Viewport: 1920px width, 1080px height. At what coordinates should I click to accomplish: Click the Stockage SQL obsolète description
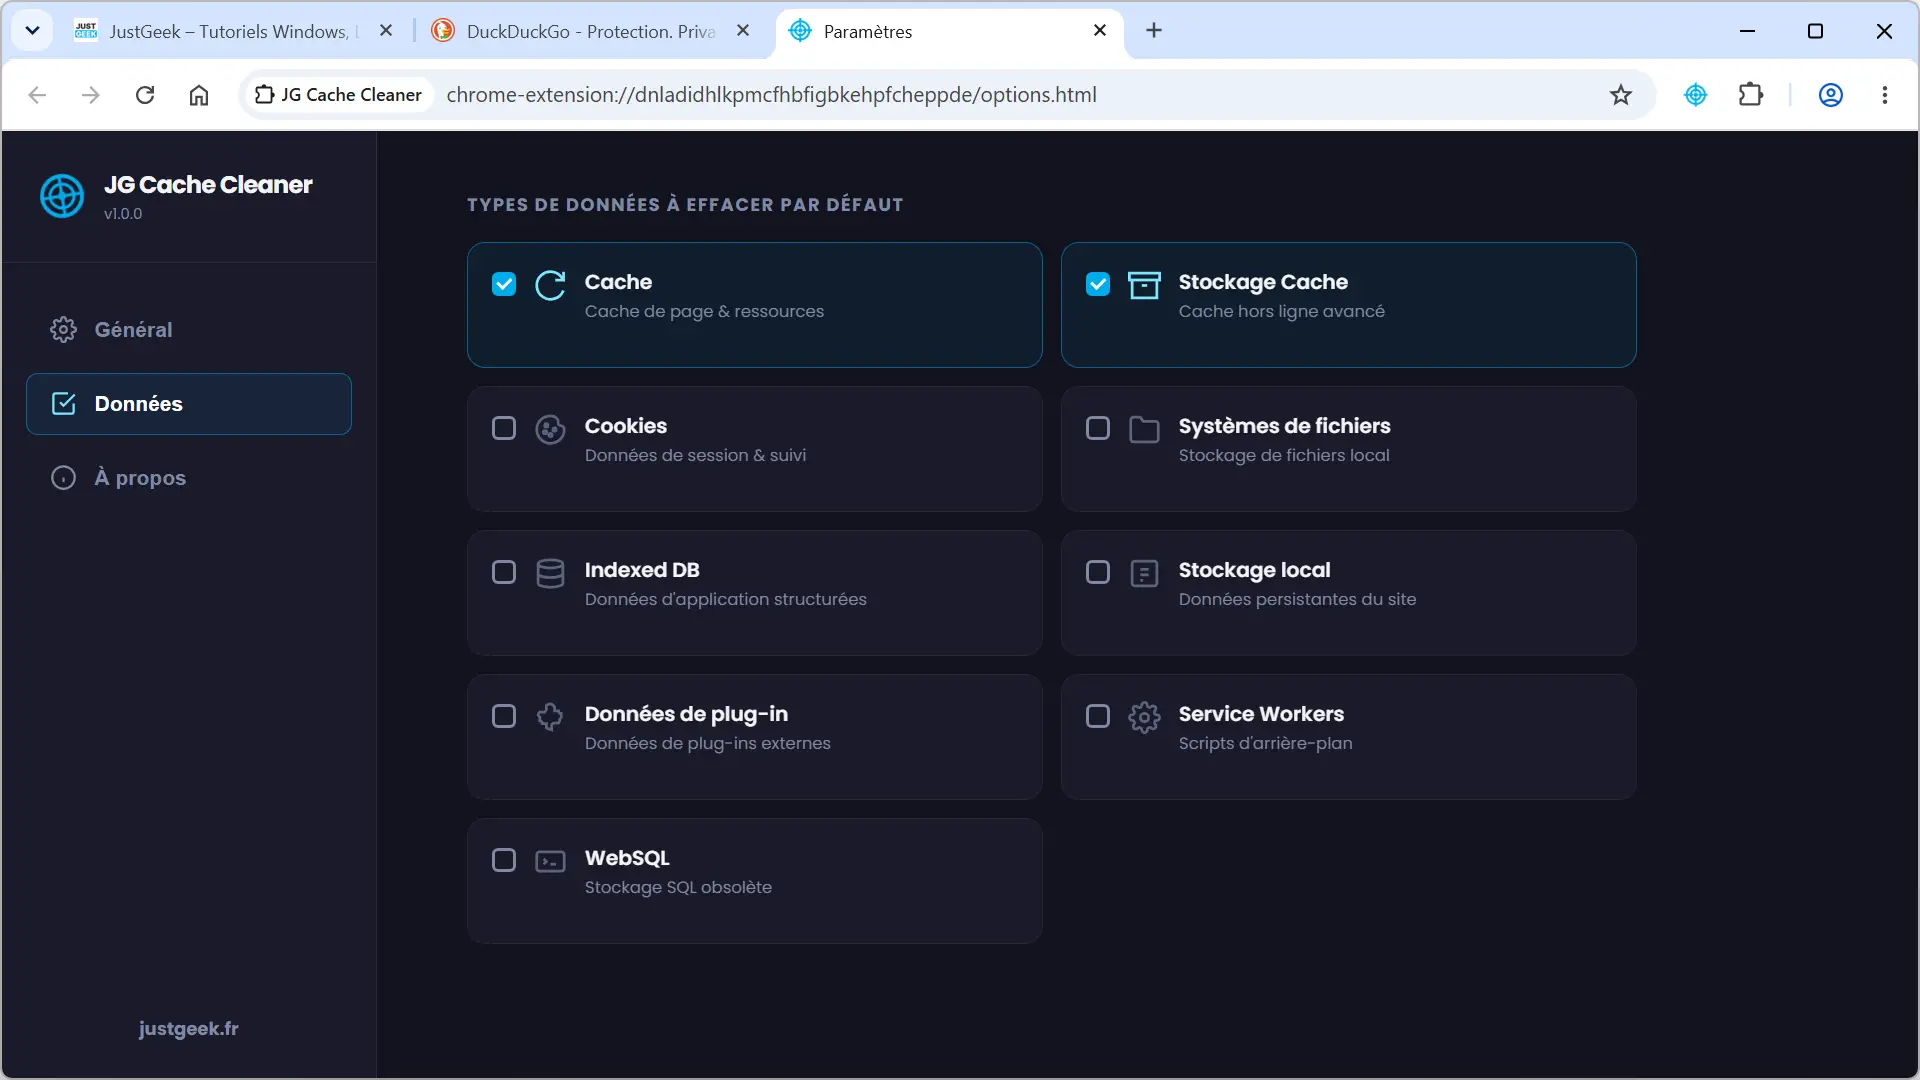[678, 888]
